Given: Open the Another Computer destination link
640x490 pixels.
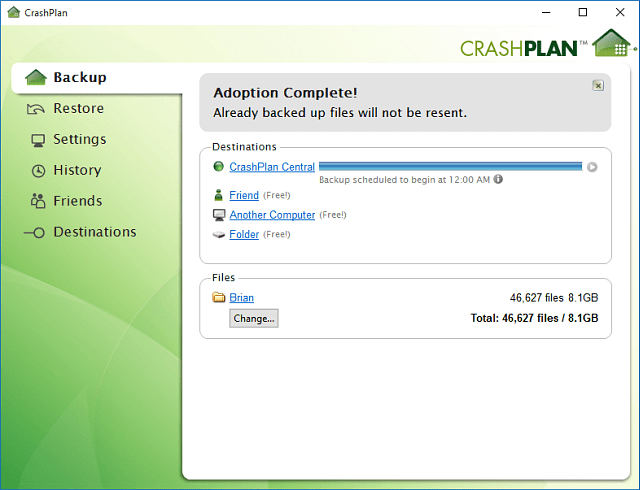Looking at the screenshot, I should click(272, 215).
